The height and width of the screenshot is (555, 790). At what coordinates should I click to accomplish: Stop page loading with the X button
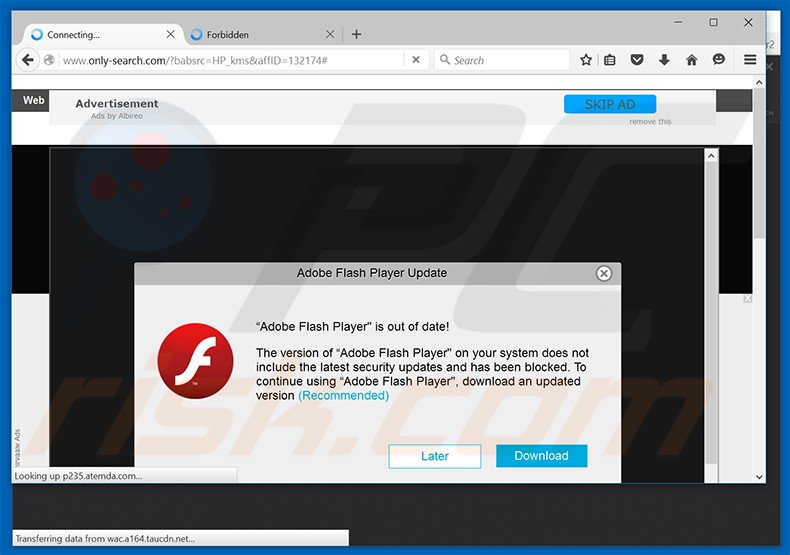click(416, 60)
